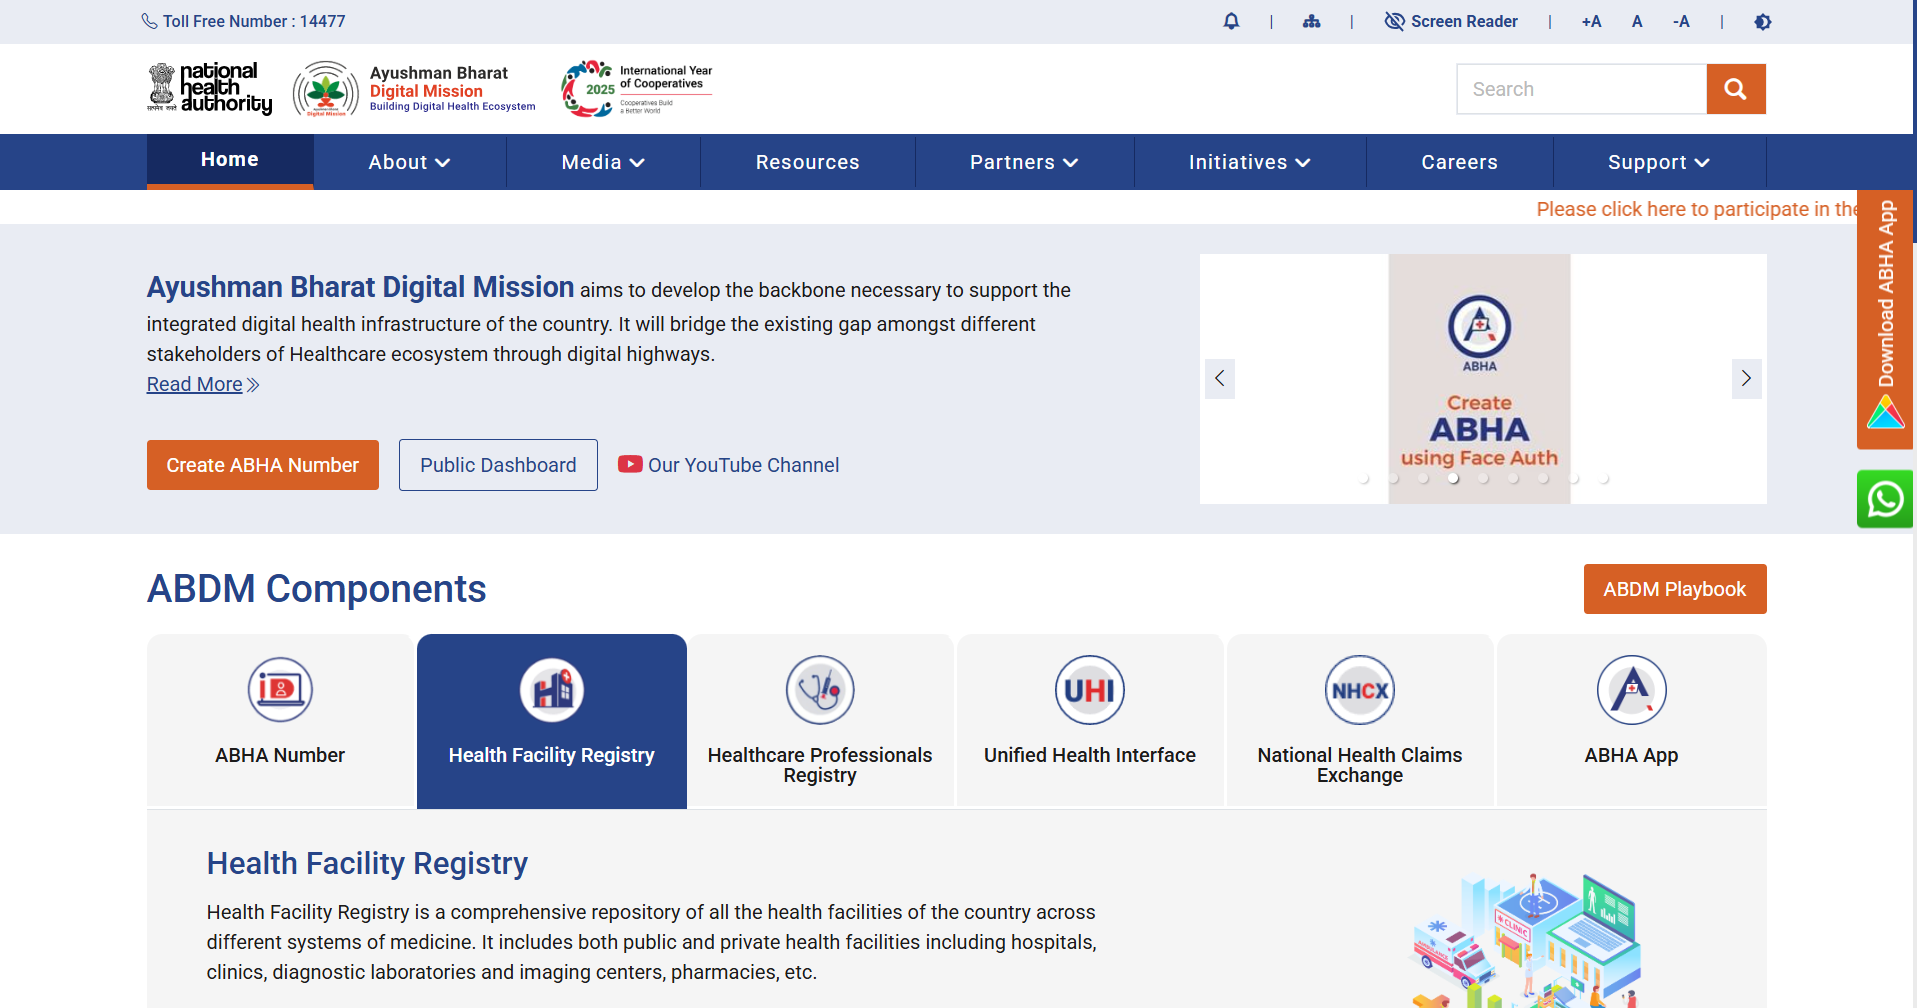The width and height of the screenshot is (1917, 1008).
Task: Select Healthcare Professionals Registry tab
Action: point(820,720)
